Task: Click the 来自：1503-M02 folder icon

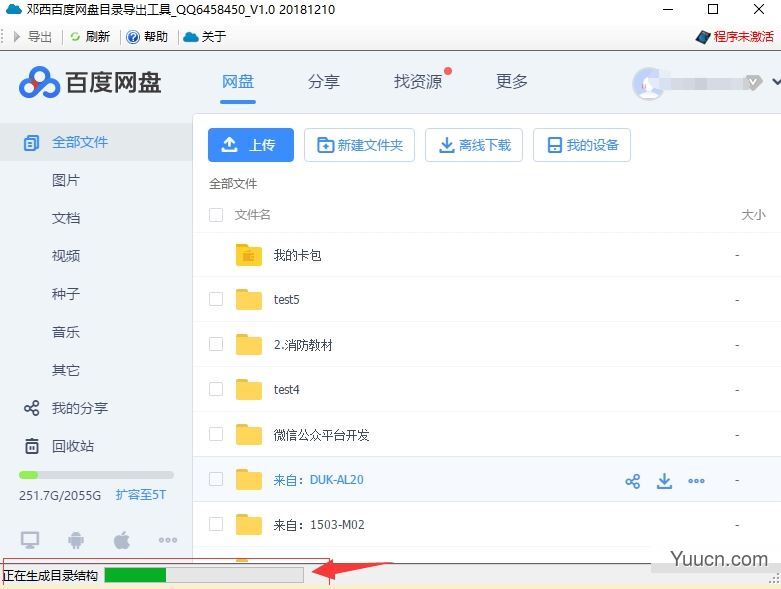Action: click(x=249, y=524)
